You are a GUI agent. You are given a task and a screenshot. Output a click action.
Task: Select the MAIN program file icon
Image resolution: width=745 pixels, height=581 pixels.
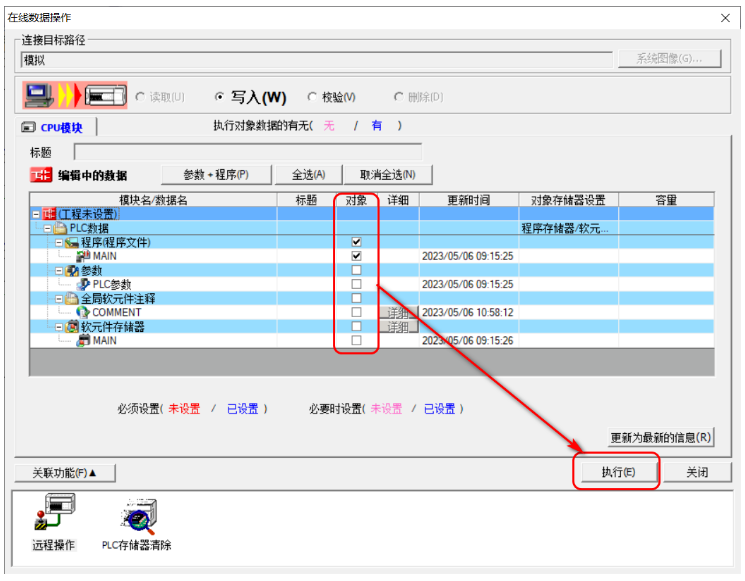click(83, 256)
